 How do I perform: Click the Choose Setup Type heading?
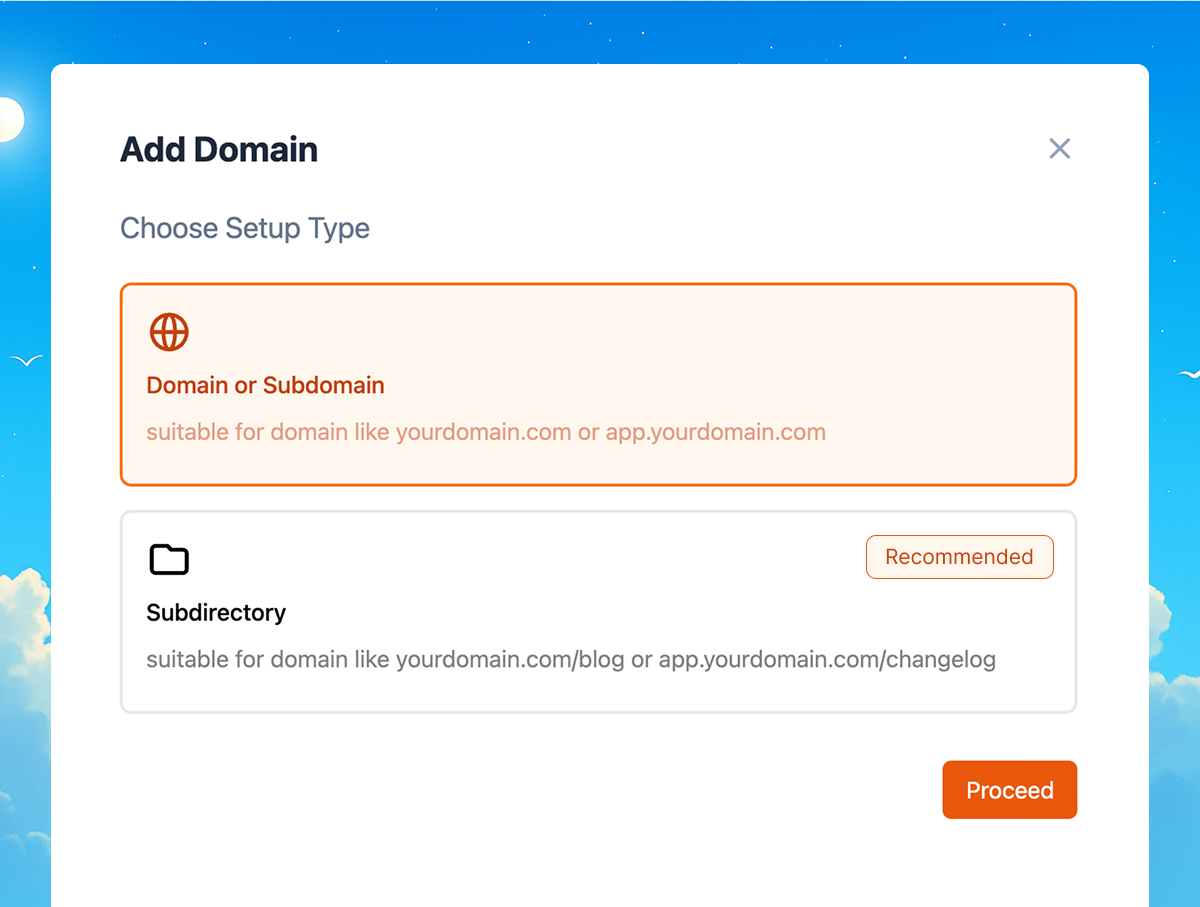[x=245, y=228]
